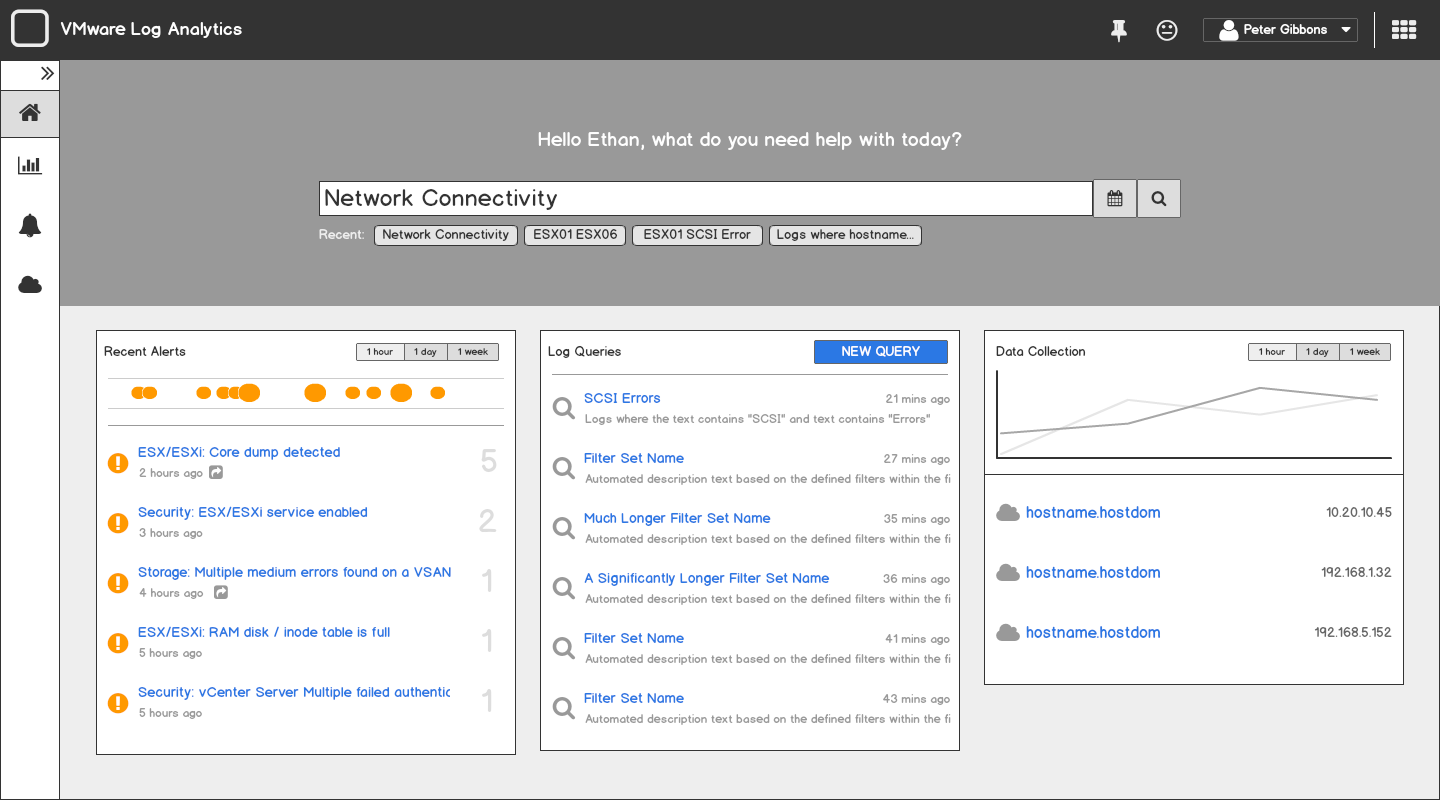Viewport: 1440px width, 800px height.
Task: Click cloud icon beside 192.168.5.152 host
Action: coord(1008,633)
